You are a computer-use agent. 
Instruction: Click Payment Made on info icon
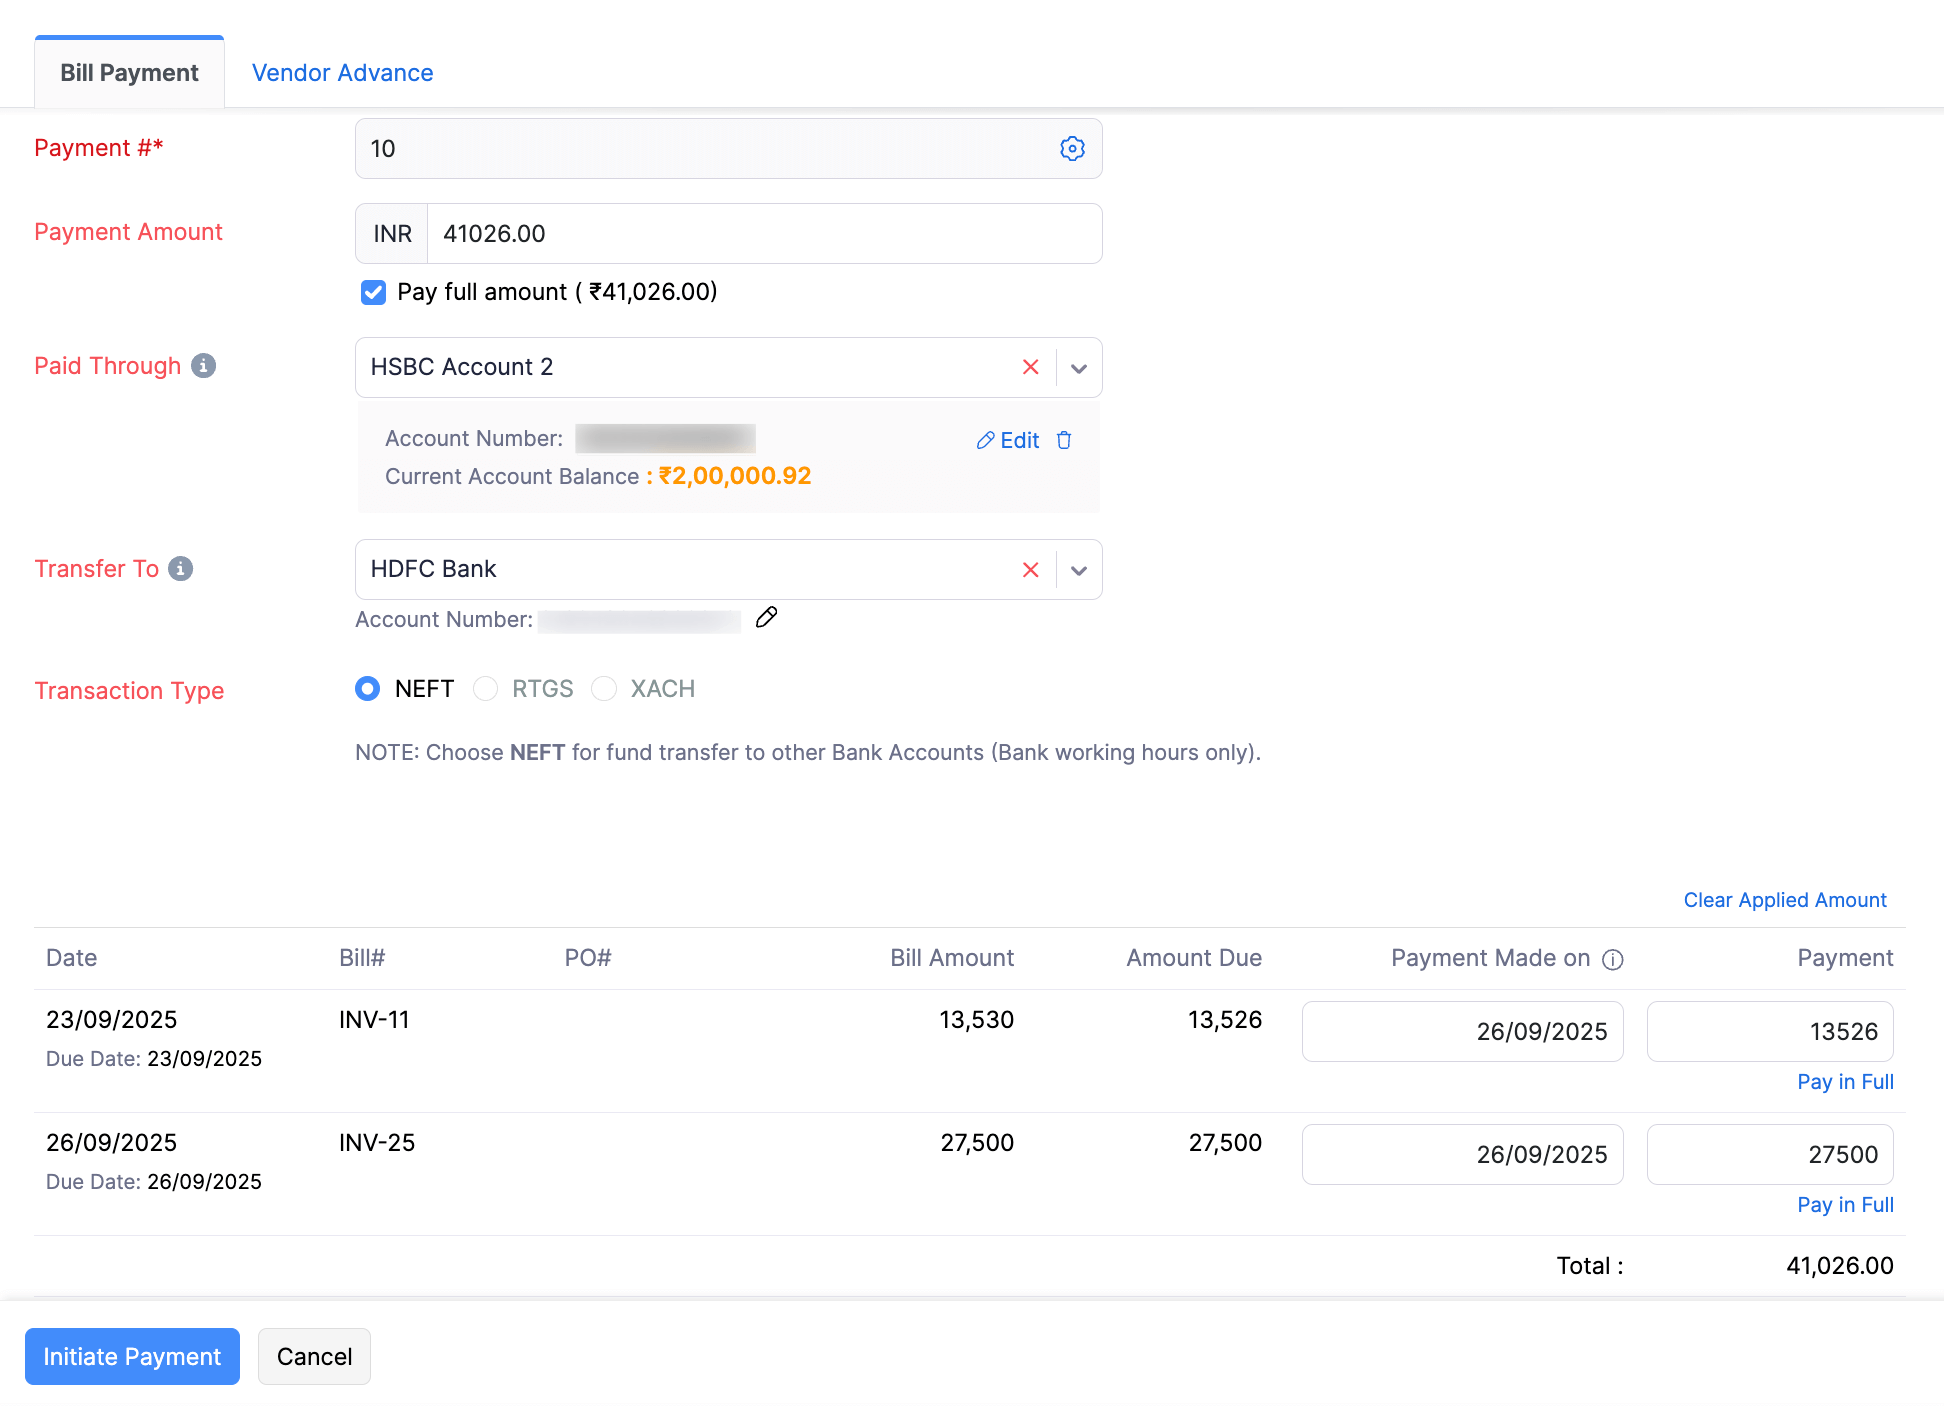point(1612,960)
